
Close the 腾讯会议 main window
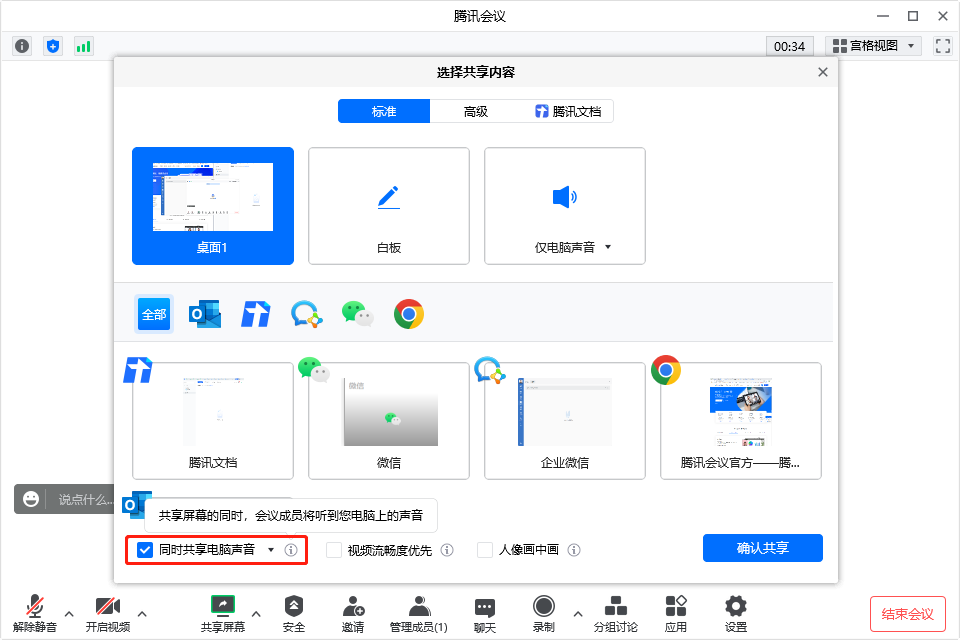click(943, 16)
